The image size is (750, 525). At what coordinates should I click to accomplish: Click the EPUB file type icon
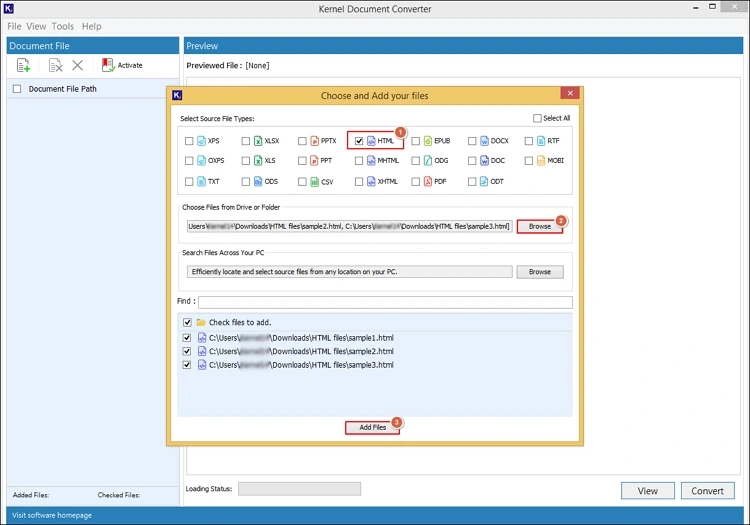(x=427, y=141)
